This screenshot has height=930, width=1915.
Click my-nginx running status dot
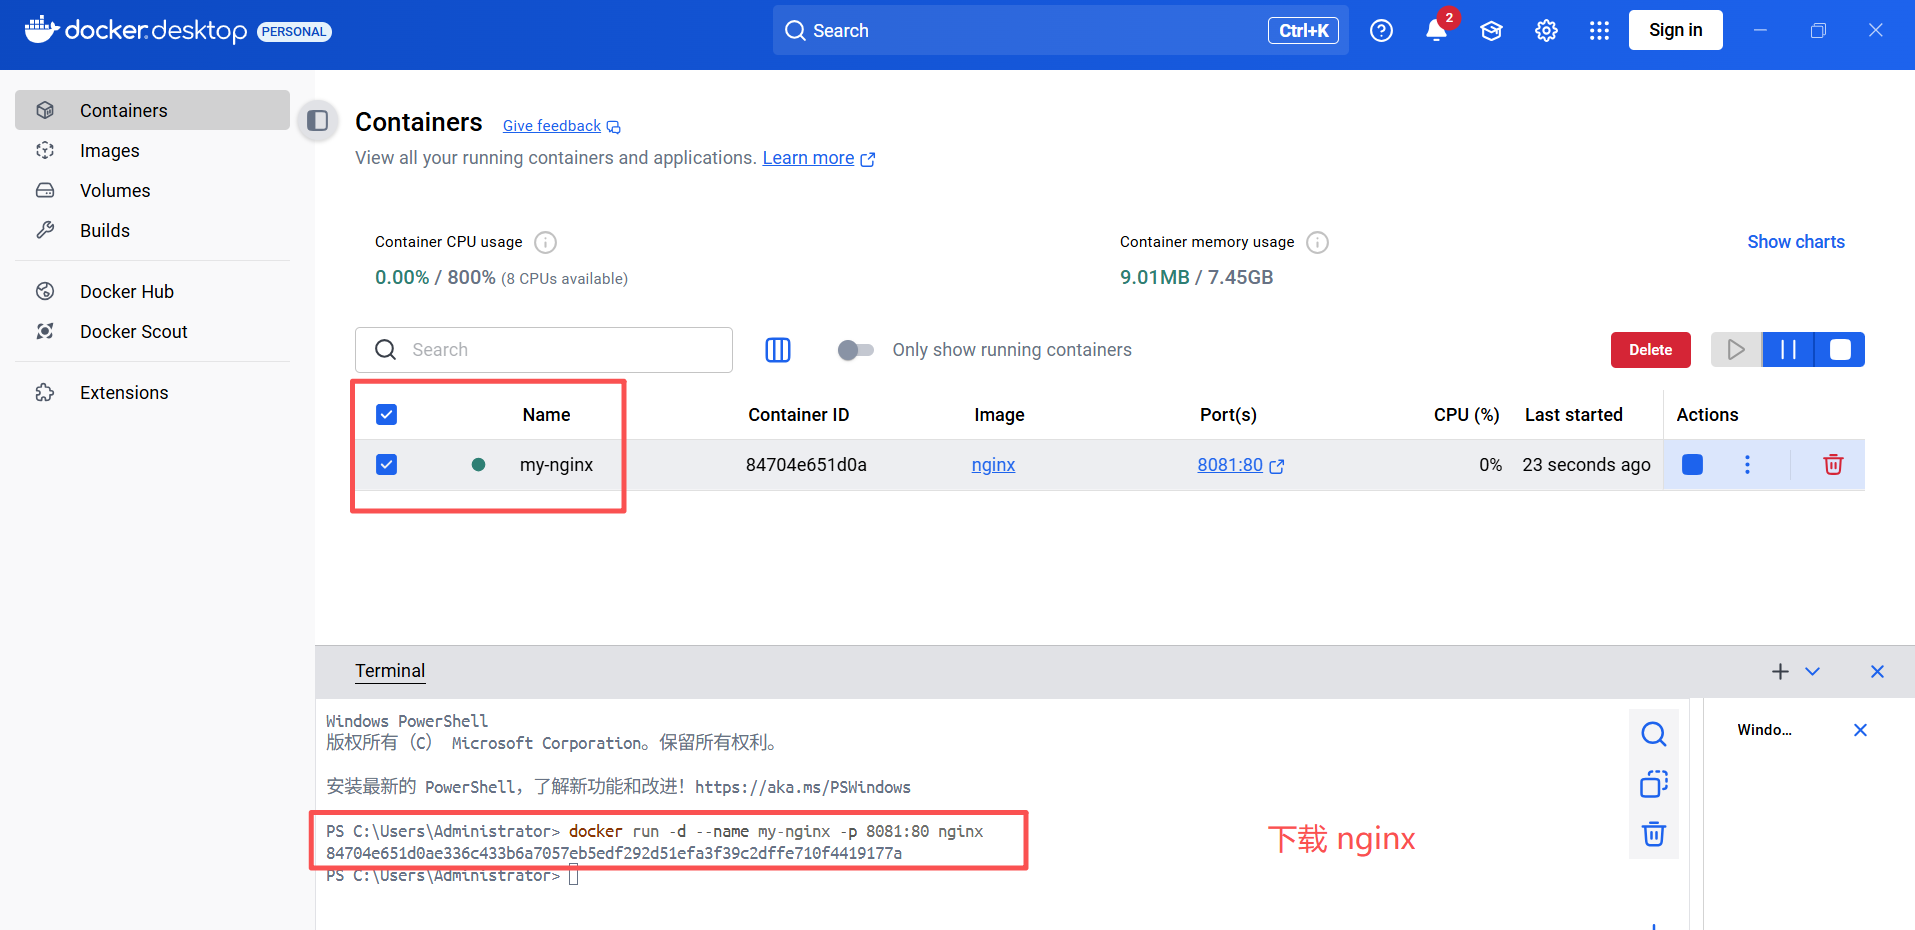(x=478, y=464)
